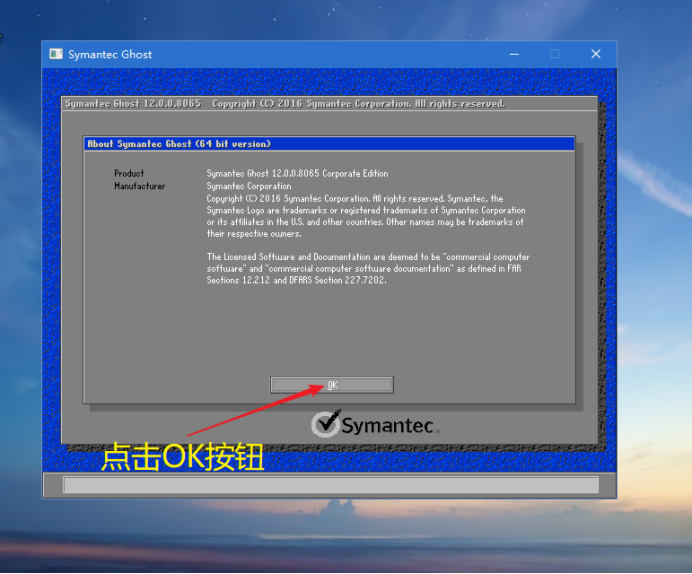The width and height of the screenshot is (692, 574).
Task: Click the 'Symantec Corporation' manufacturer value
Action: coord(249,186)
